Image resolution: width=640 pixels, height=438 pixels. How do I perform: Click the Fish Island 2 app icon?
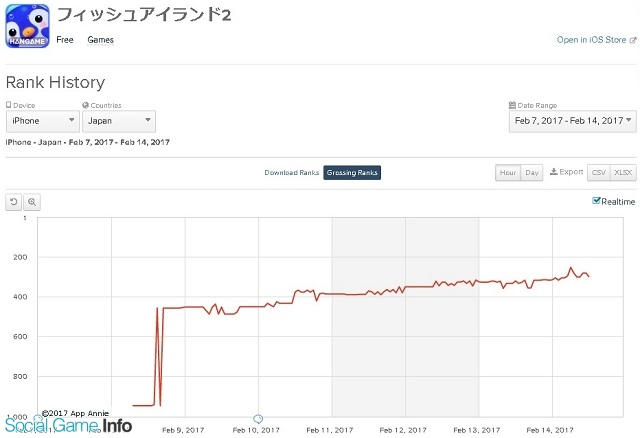[x=27, y=26]
